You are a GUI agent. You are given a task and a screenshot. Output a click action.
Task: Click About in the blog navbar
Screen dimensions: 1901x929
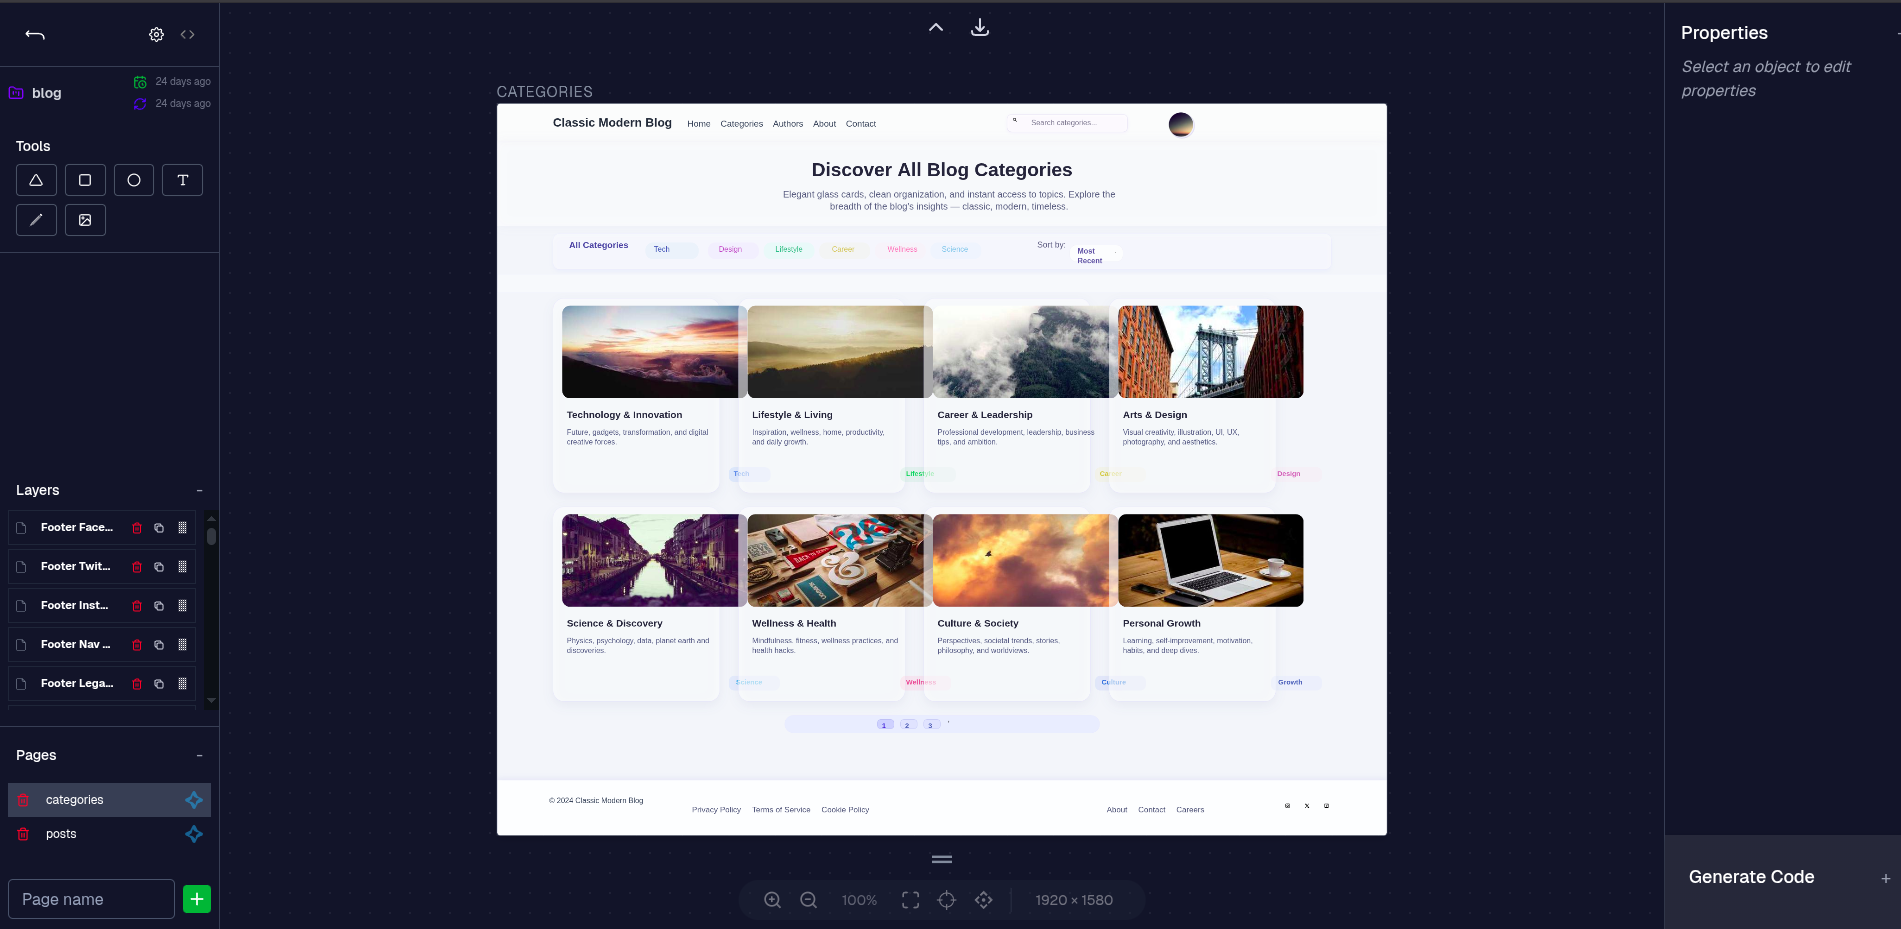[x=825, y=124]
